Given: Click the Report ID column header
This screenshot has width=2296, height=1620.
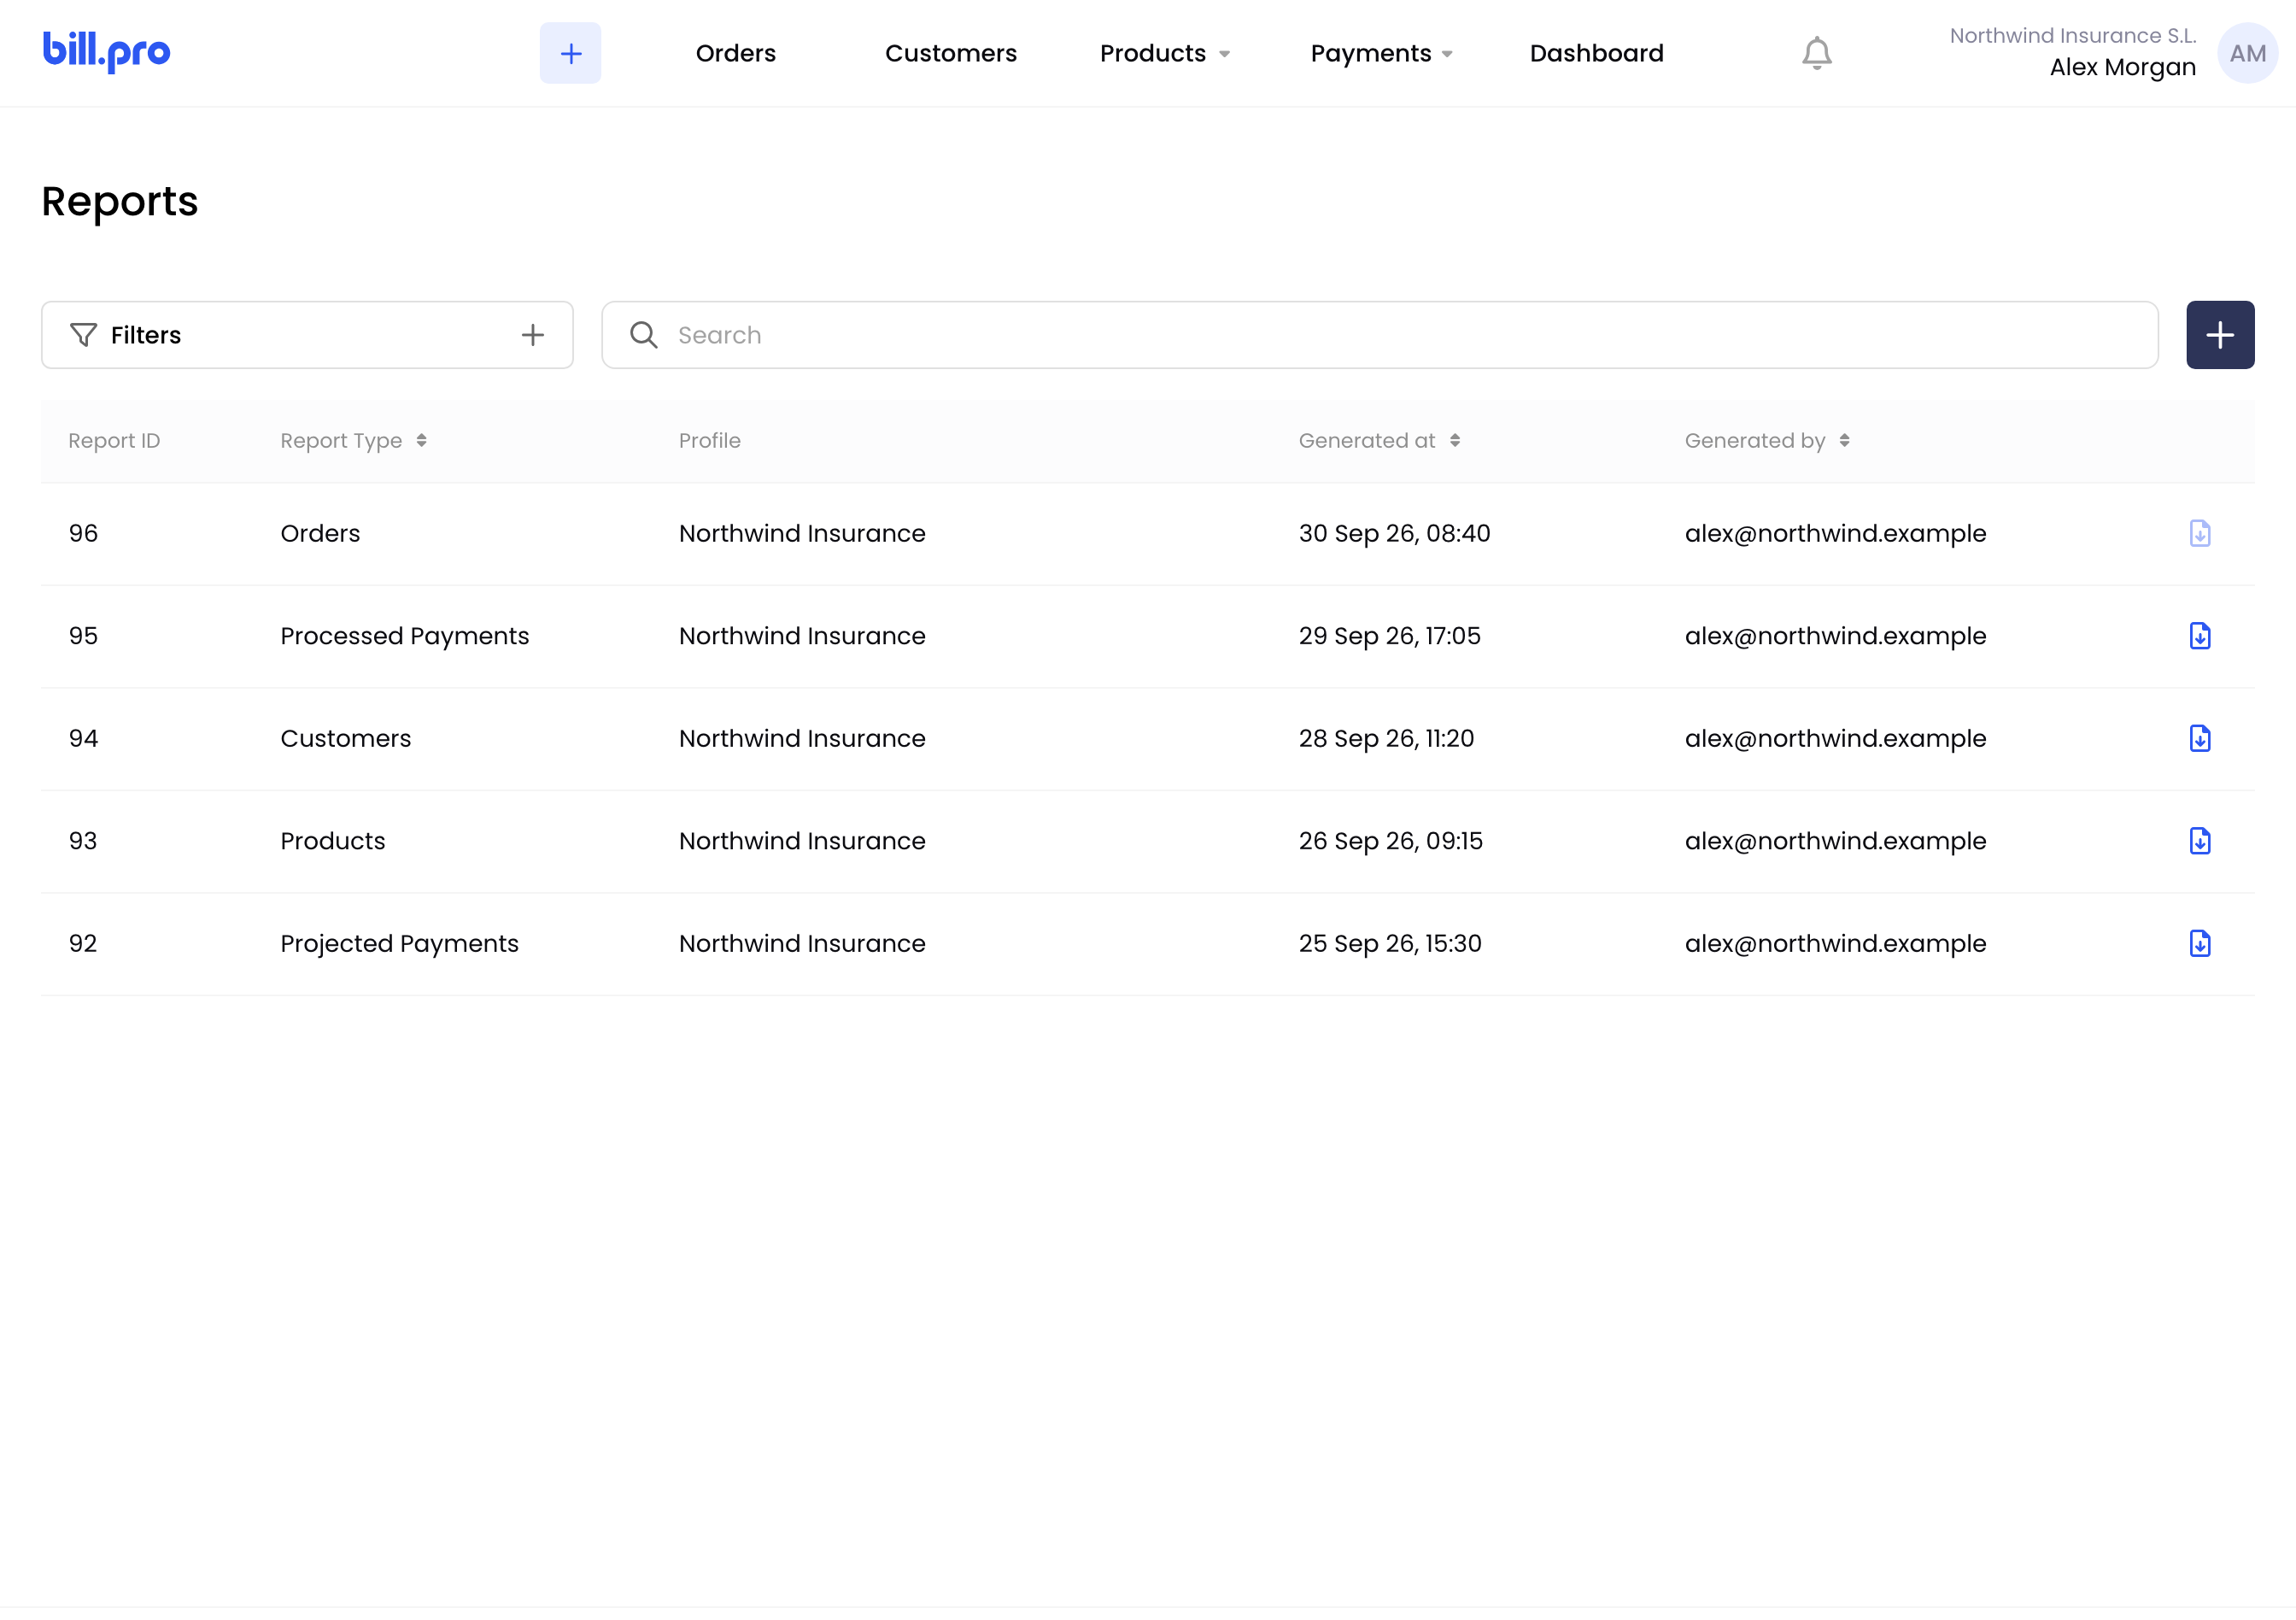Looking at the screenshot, I should [x=114, y=441].
